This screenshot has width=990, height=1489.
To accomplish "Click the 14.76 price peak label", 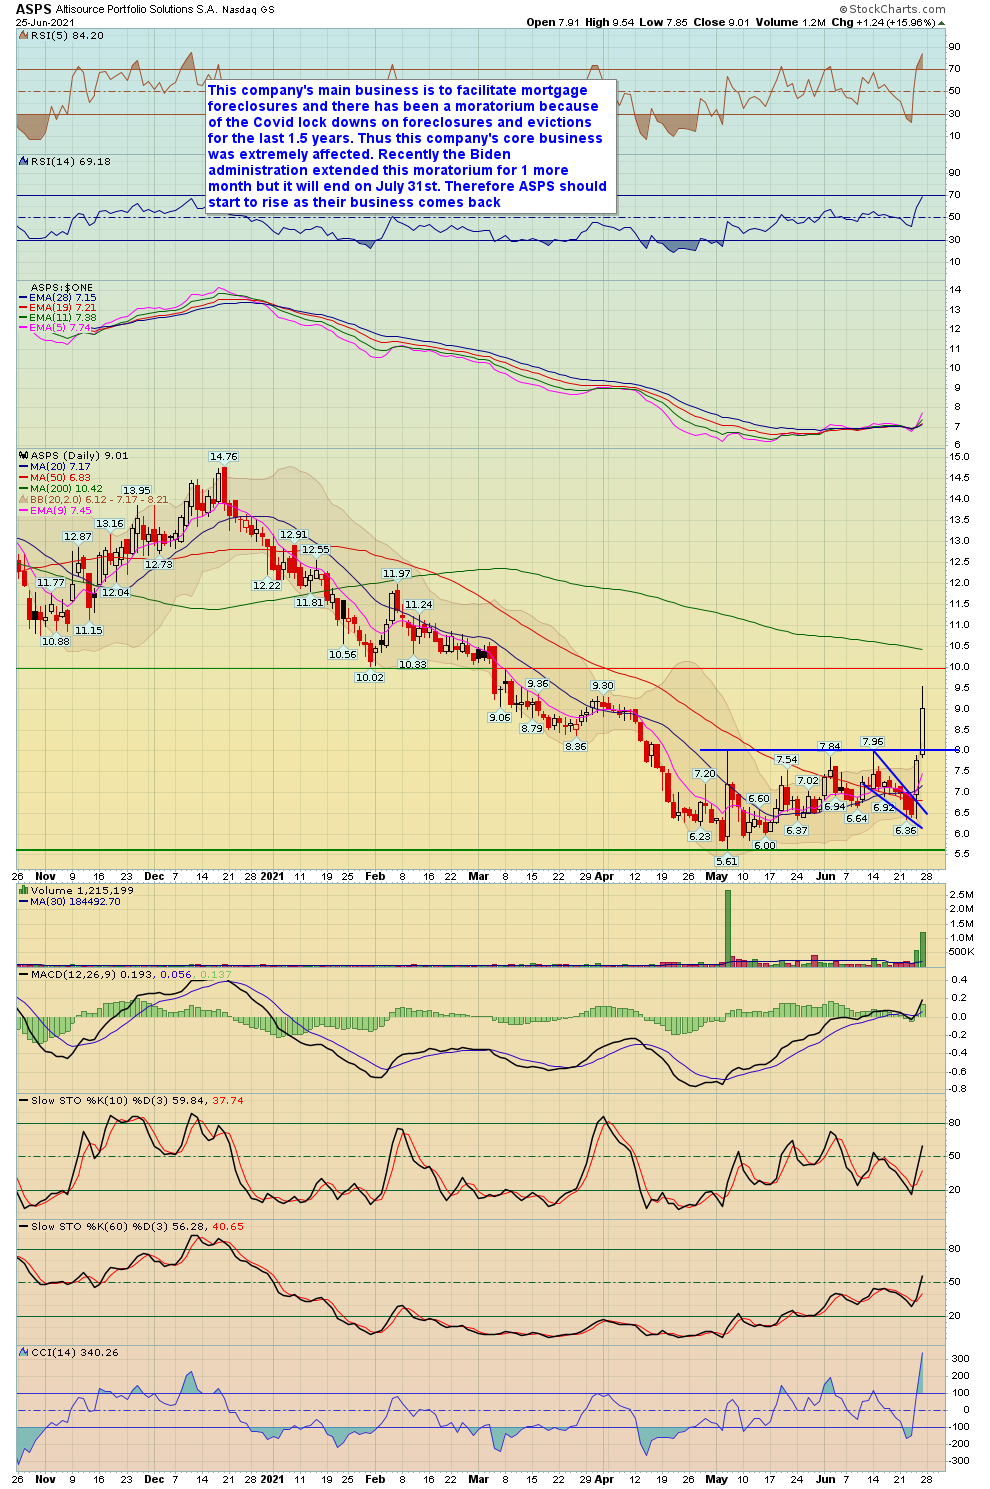I will pyautogui.click(x=224, y=456).
